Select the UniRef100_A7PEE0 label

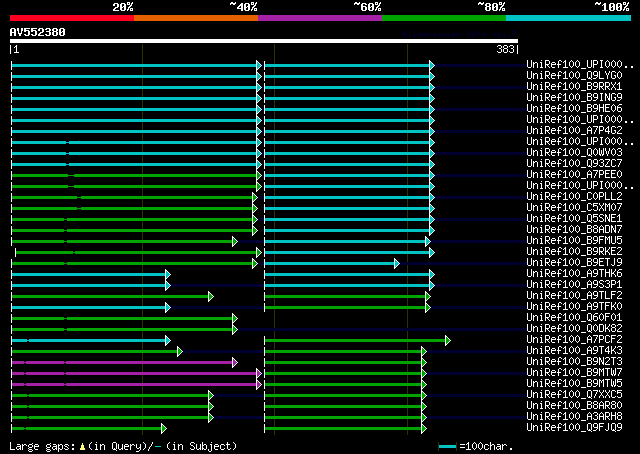(x=574, y=175)
